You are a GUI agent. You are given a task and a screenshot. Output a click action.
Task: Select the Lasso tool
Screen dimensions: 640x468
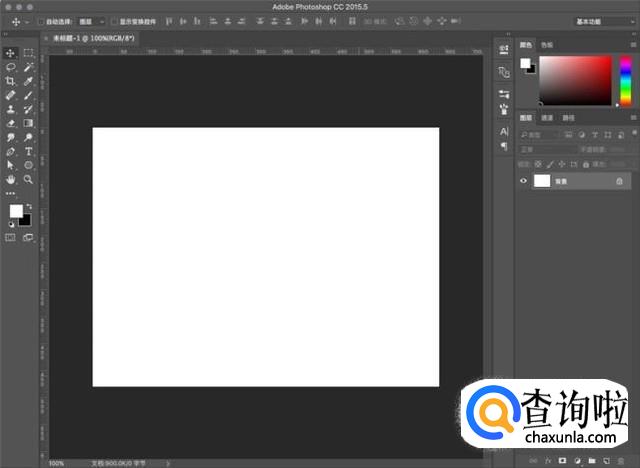click(11, 67)
